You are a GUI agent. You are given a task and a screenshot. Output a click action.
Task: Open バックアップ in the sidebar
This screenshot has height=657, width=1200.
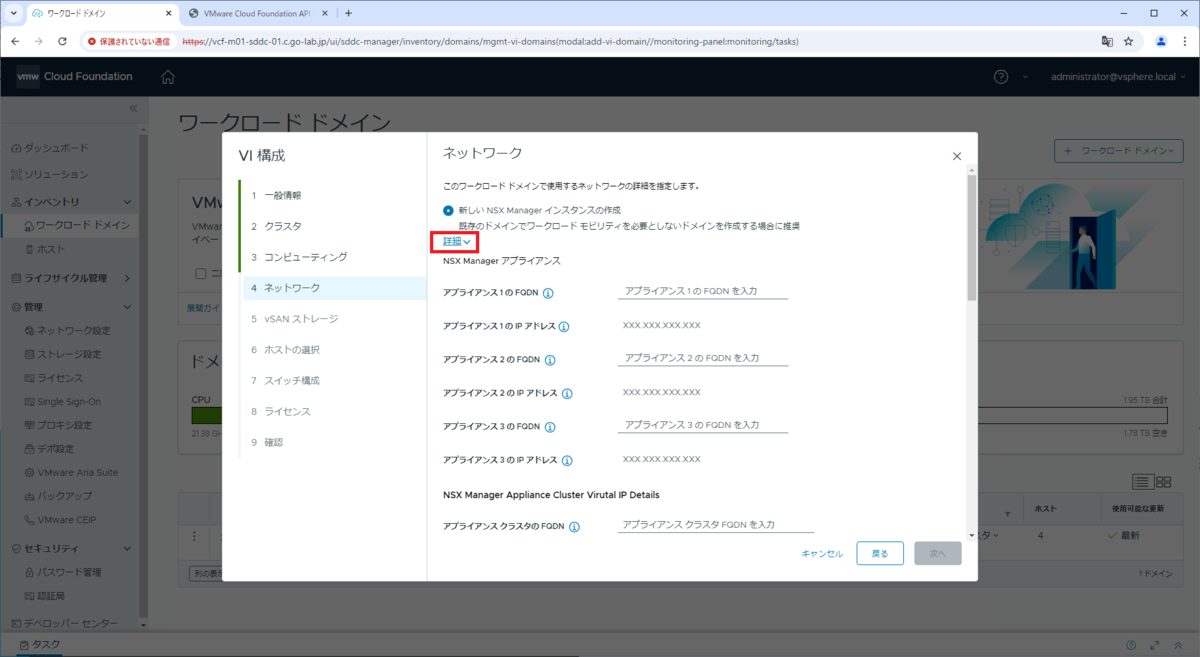(65, 496)
